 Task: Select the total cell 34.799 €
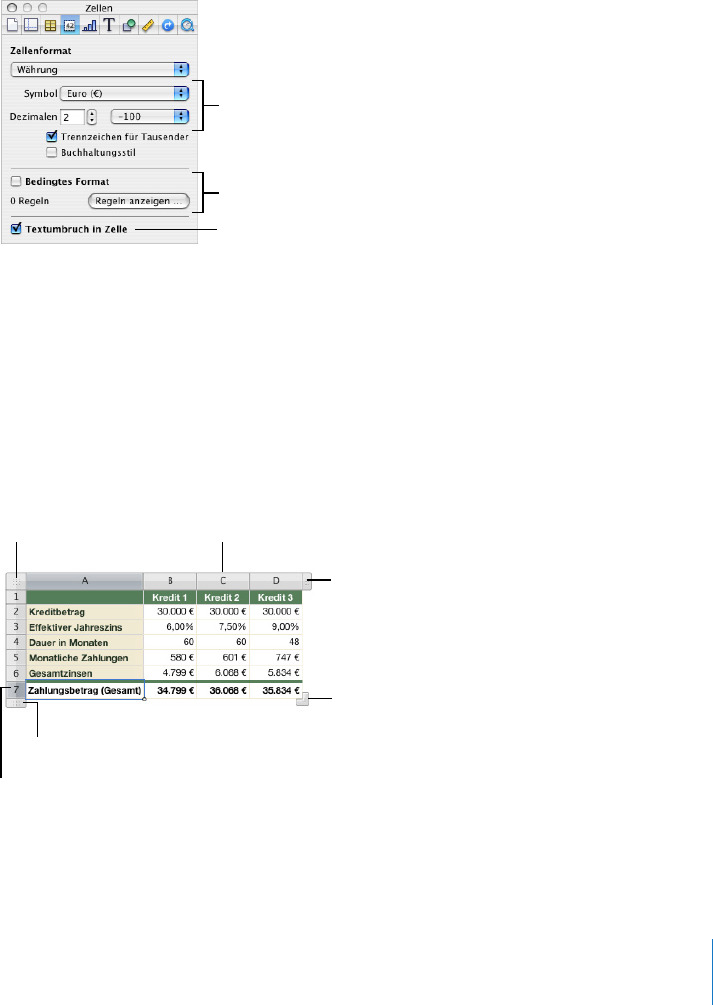170,690
